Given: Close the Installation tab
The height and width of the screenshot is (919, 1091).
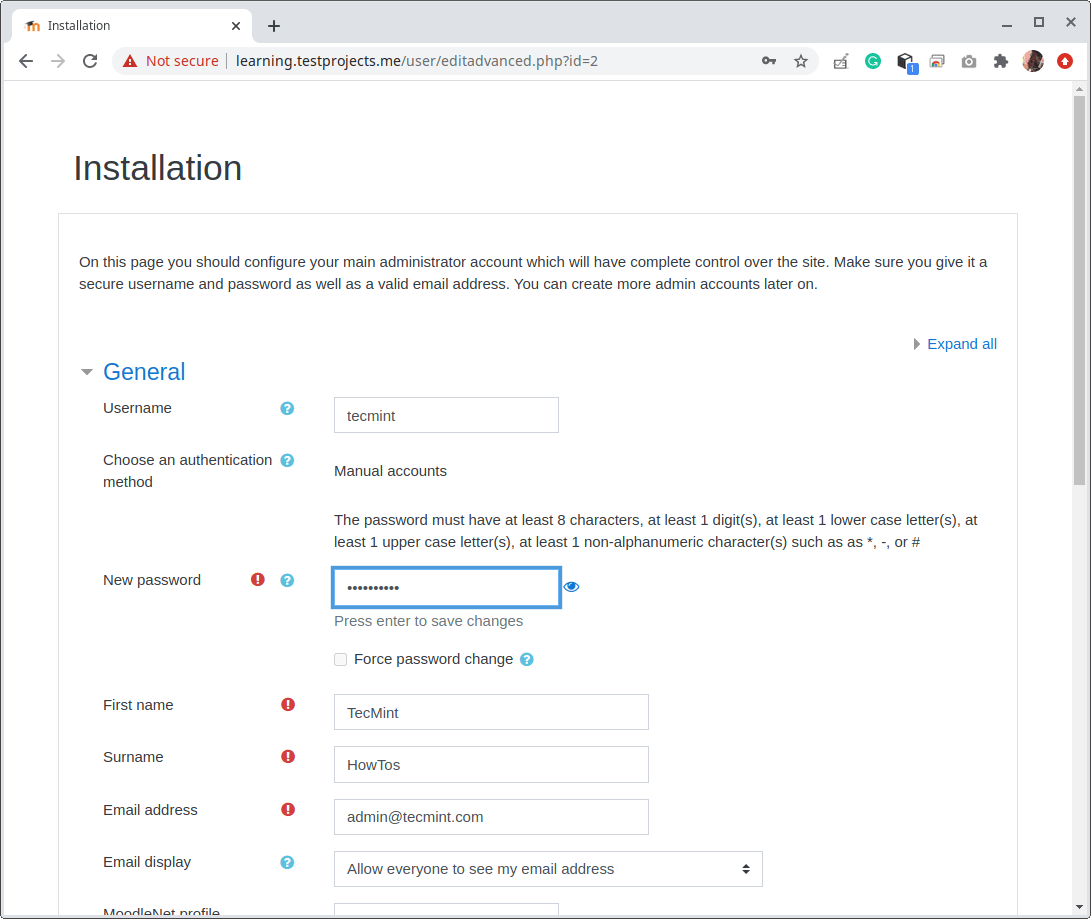Looking at the screenshot, I should [236, 26].
